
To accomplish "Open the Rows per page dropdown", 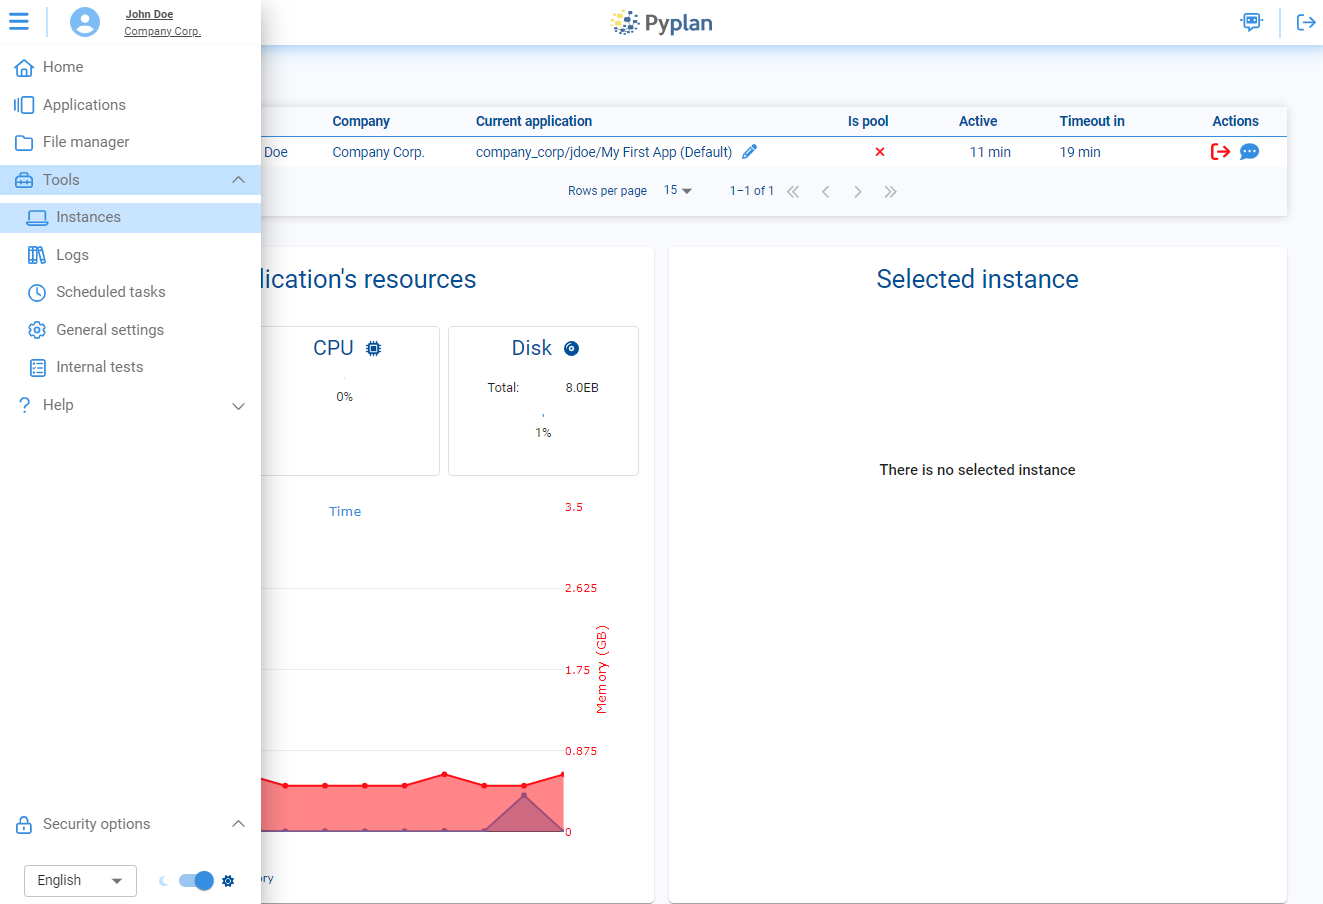I will 678,190.
